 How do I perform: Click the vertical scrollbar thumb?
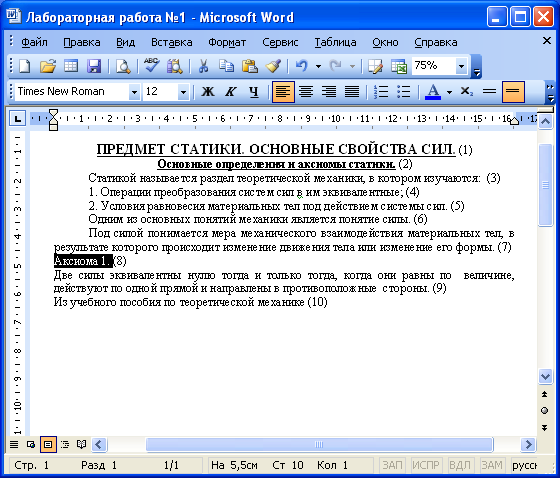pyautogui.click(x=545, y=185)
